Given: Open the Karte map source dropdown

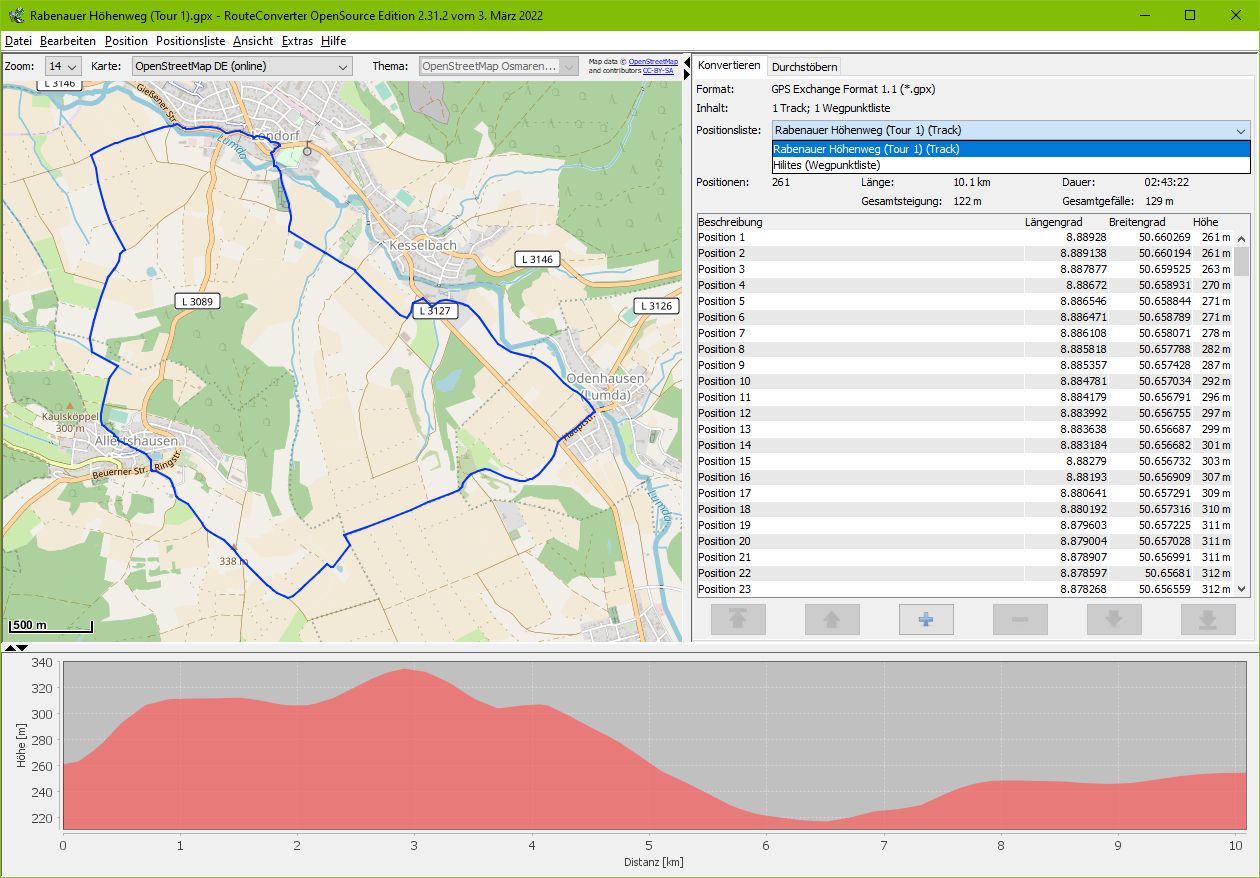Looking at the screenshot, I should coord(241,66).
